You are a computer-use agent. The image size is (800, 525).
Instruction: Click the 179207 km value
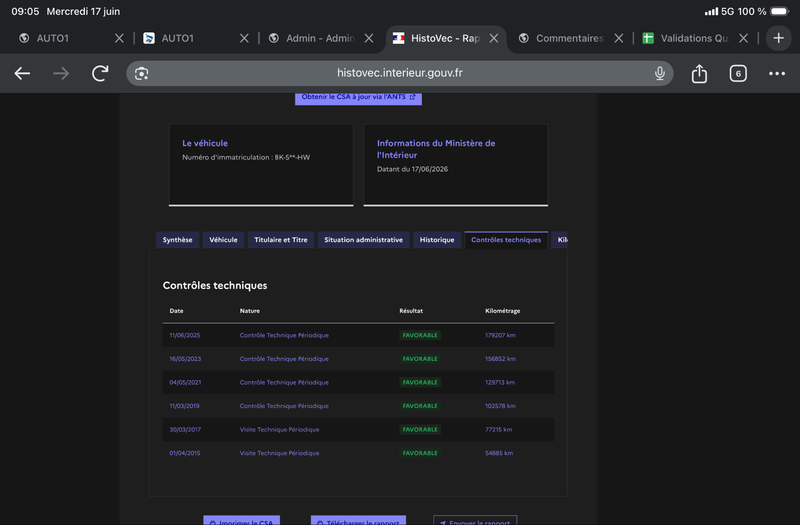click(x=500, y=335)
